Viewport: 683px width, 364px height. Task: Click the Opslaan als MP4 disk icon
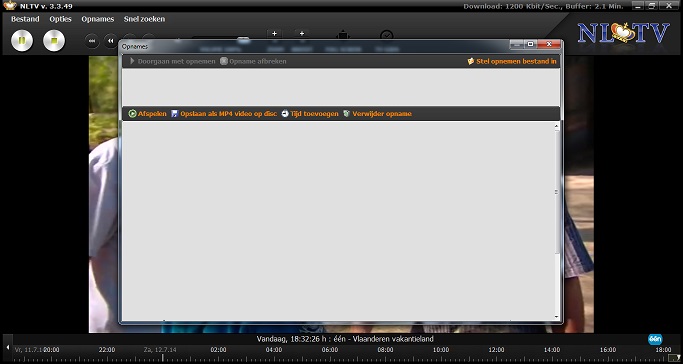click(175, 114)
